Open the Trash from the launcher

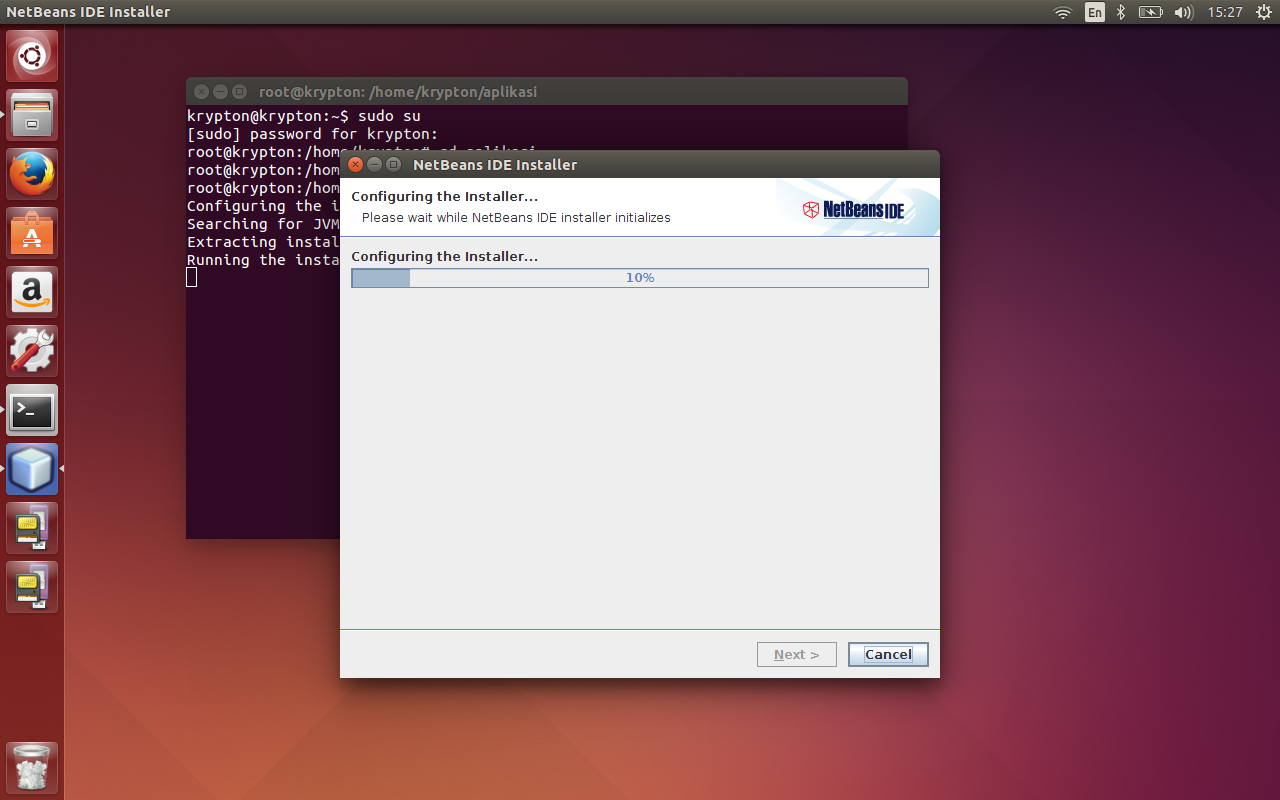pos(32,766)
